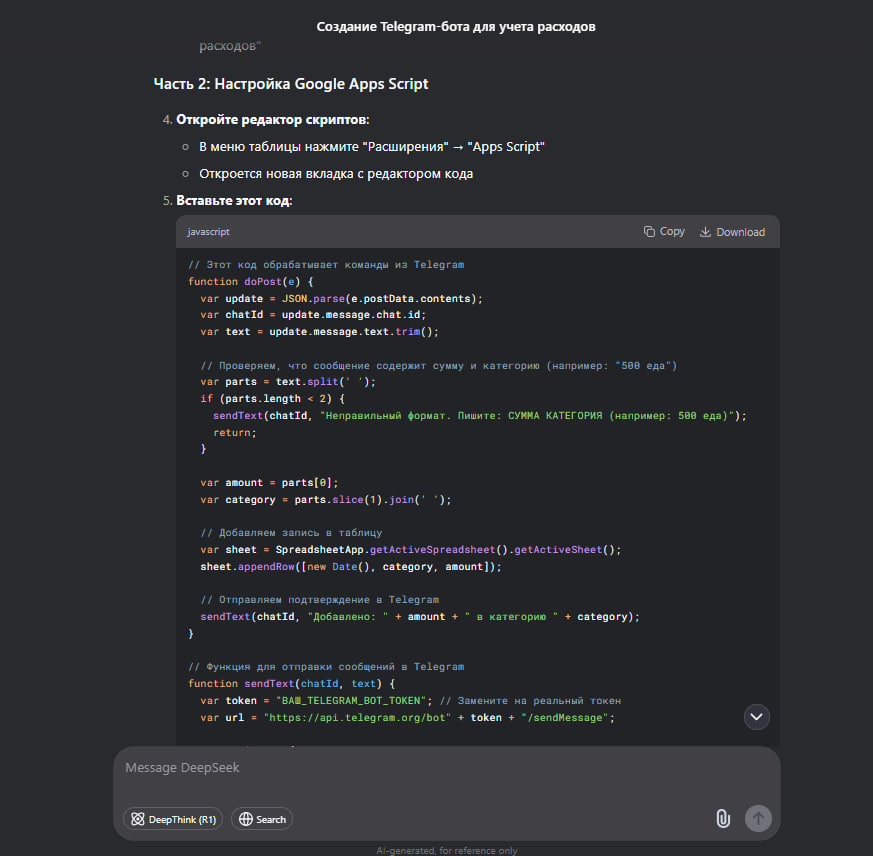Click the comment "Отправляем подтверждение в Telegram"

pos(320,600)
